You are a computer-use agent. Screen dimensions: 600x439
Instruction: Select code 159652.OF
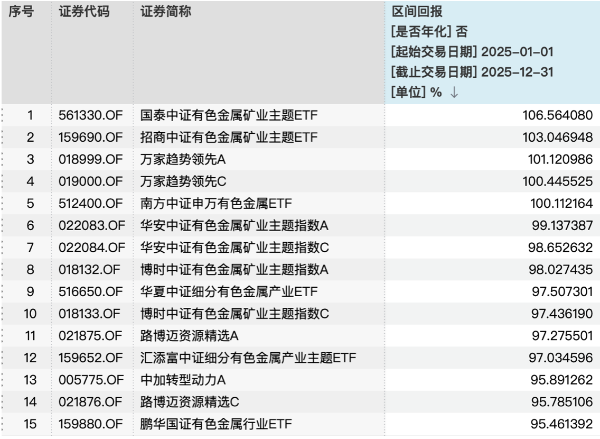[91, 358]
